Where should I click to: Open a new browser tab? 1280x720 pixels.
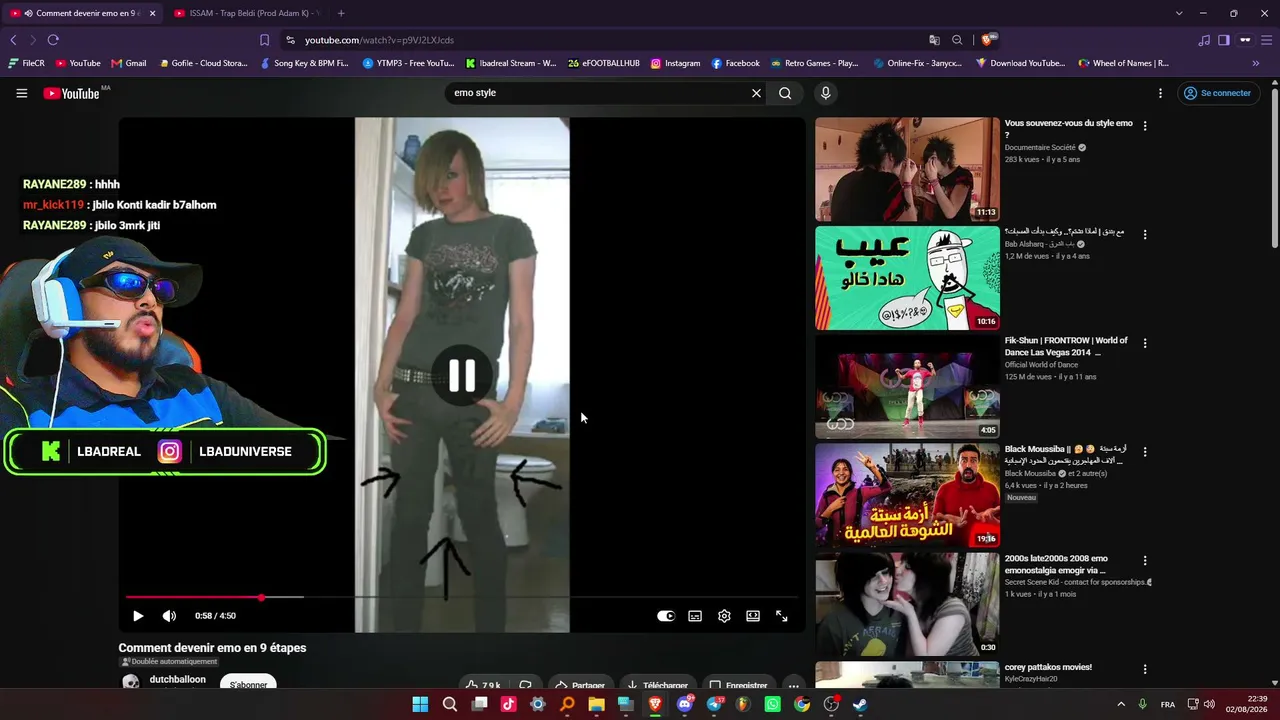pos(341,13)
